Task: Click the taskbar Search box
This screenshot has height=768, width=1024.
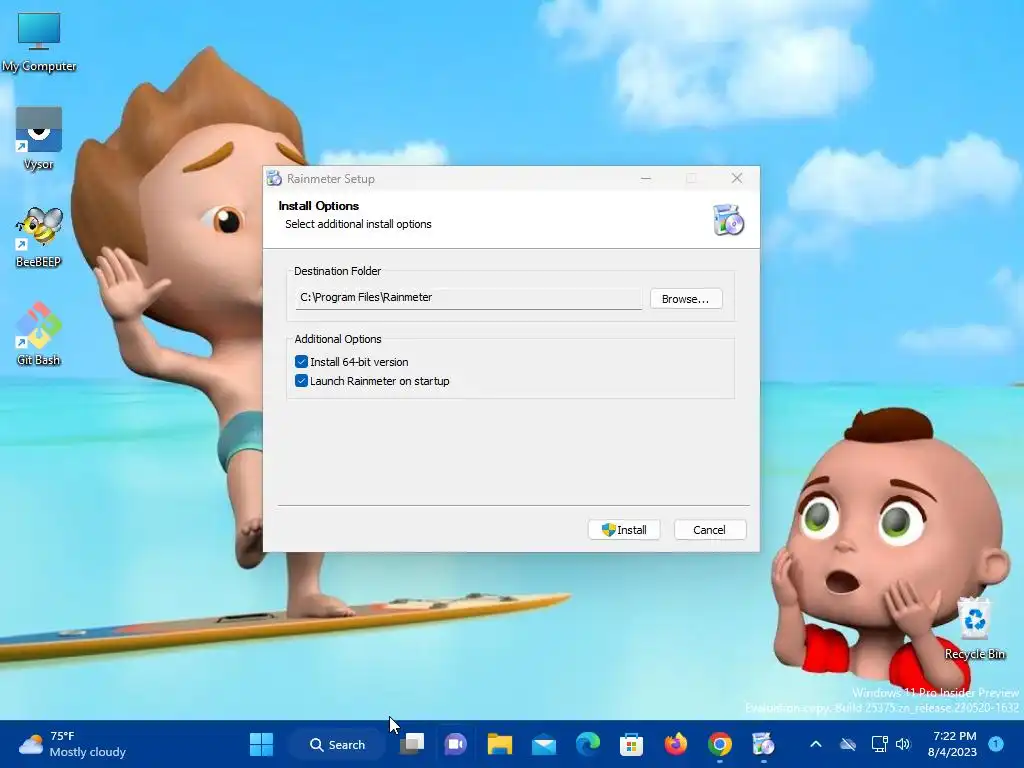Action: (x=338, y=744)
